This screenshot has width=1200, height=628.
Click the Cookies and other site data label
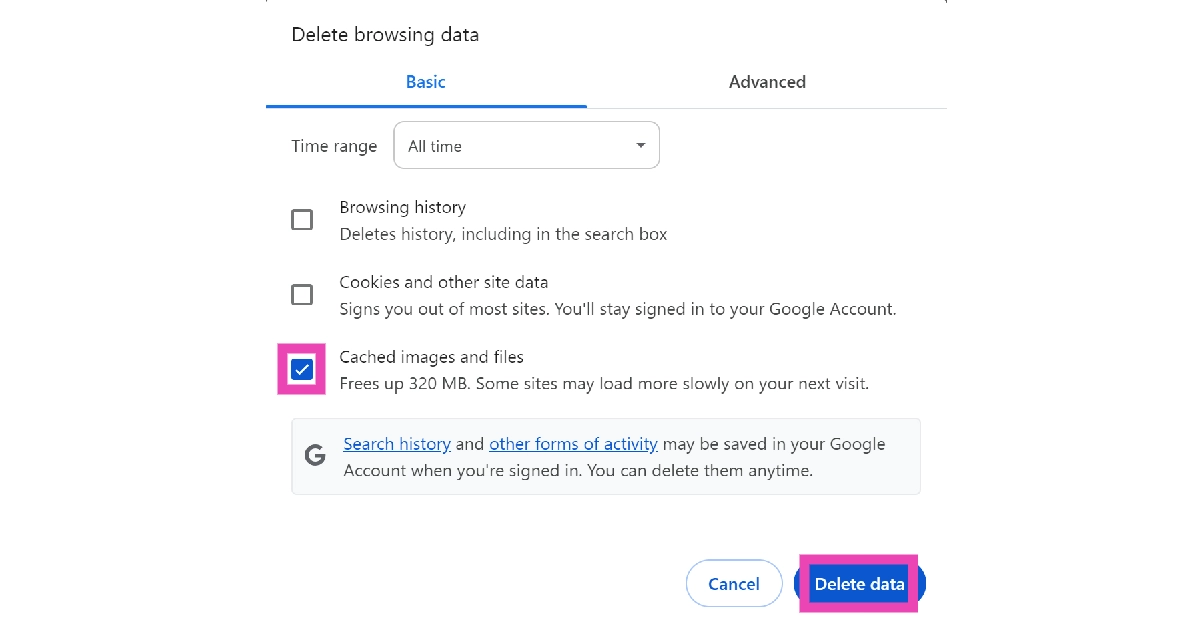pos(444,282)
